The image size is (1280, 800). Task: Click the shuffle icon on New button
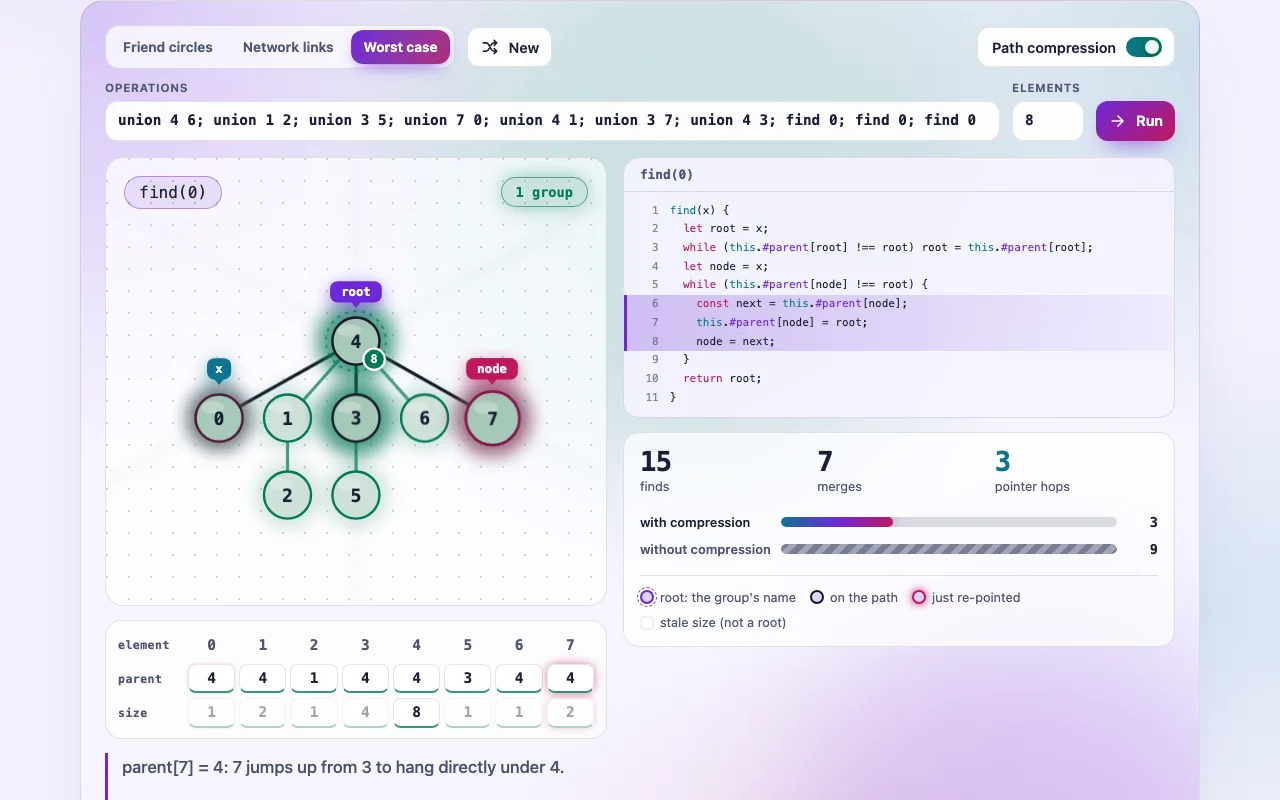tap(490, 47)
